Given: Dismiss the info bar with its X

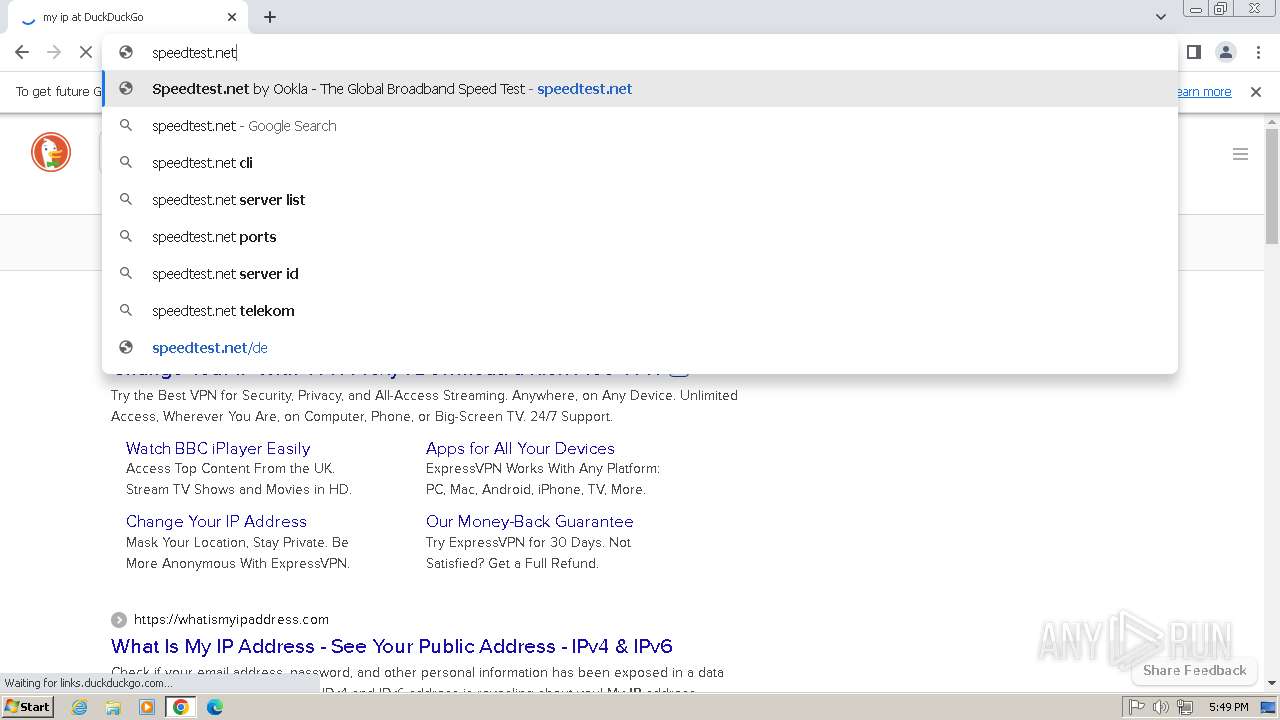Looking at the screenshot, I should tap(1256, 92).
